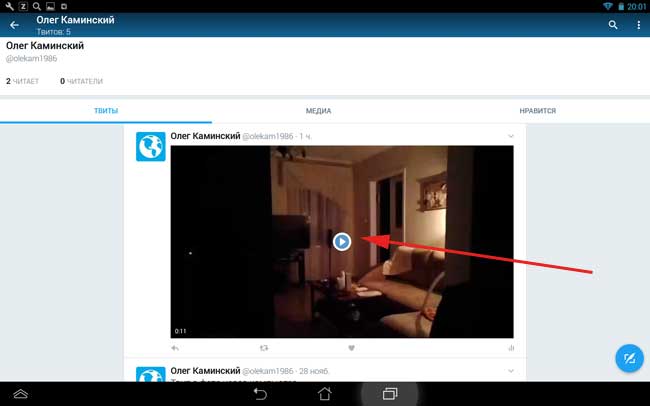Screen dimensions: 650x406
Task: Tap the first tweet's globe avatar
Action: (x=150, y=146)
